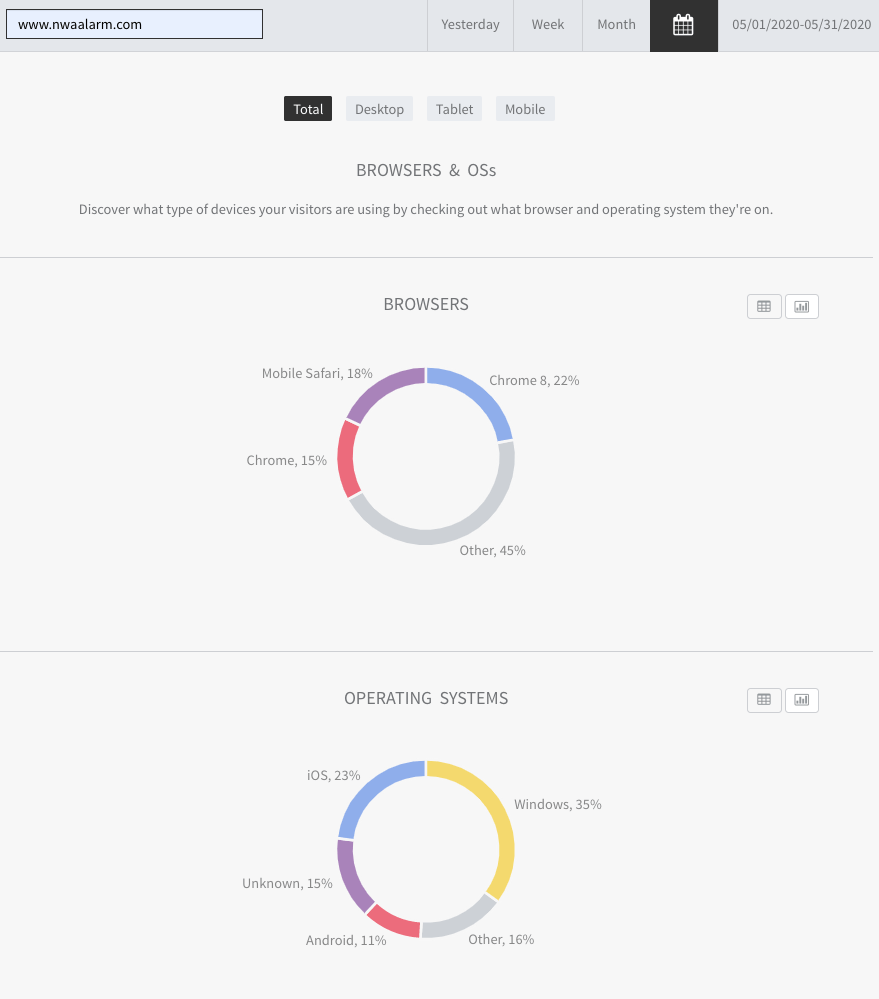Click the www.nwaalarm.com site field
Screen dimensions: 879x999
tap(134, 24)
